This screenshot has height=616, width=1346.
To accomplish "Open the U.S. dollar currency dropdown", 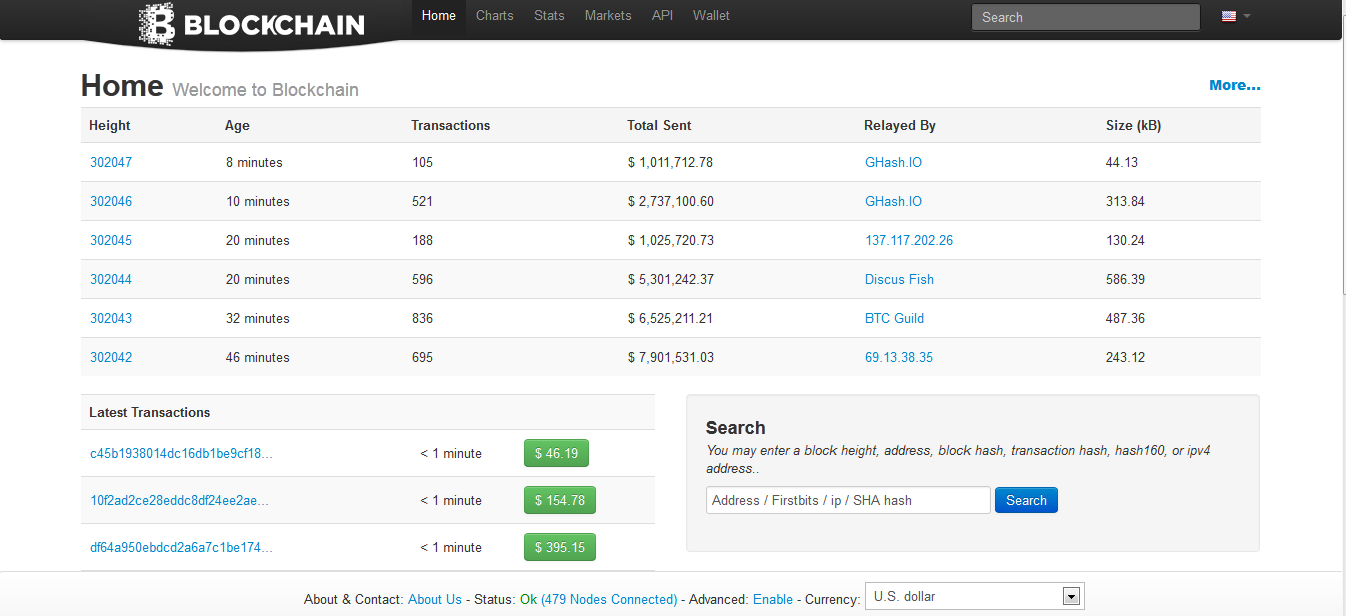I will point(974,597).
